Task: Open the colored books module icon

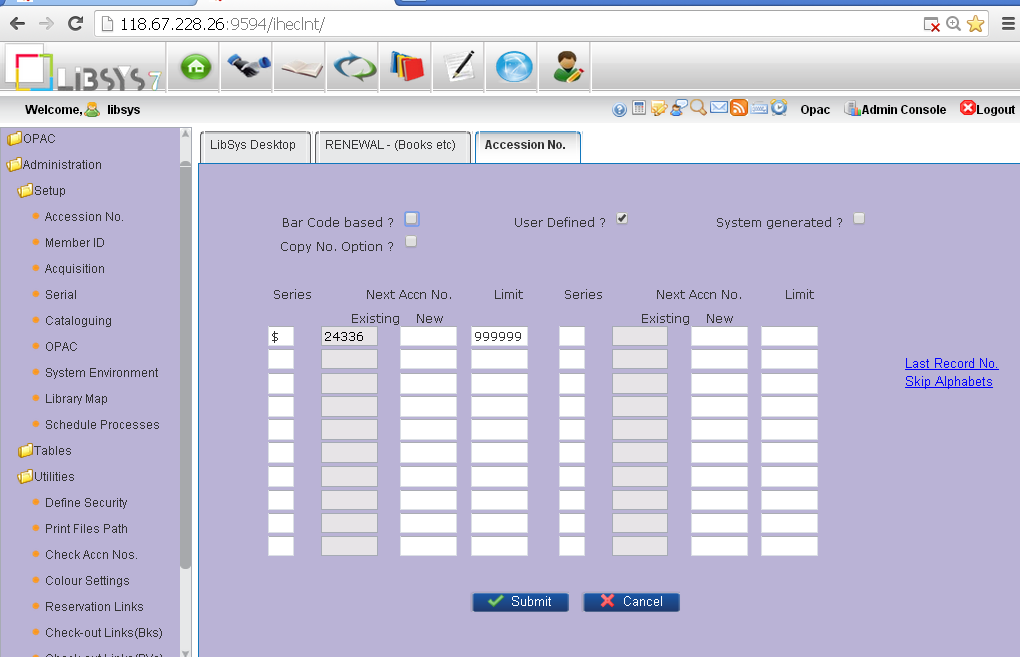Action: [x=405, y=66]
